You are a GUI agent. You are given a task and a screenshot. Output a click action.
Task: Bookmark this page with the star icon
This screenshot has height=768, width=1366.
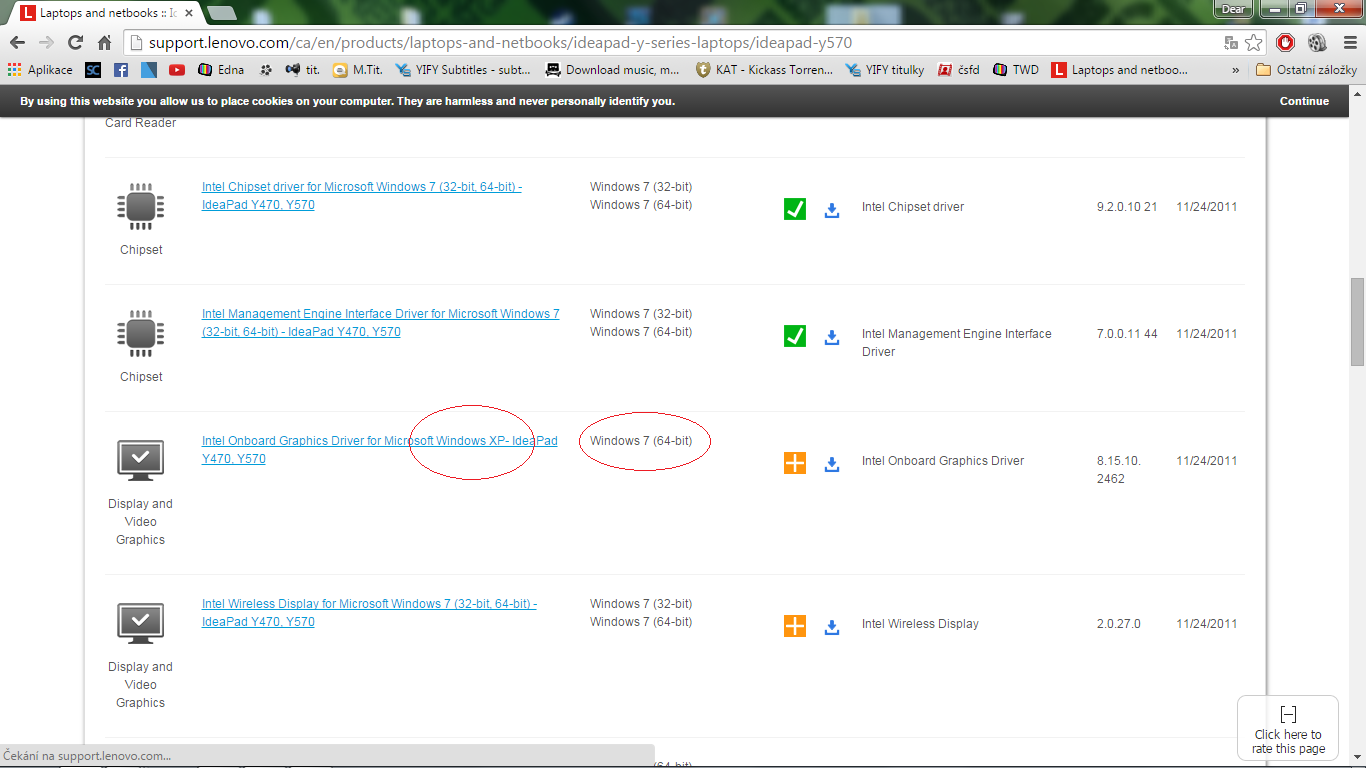coord(1254,43)
